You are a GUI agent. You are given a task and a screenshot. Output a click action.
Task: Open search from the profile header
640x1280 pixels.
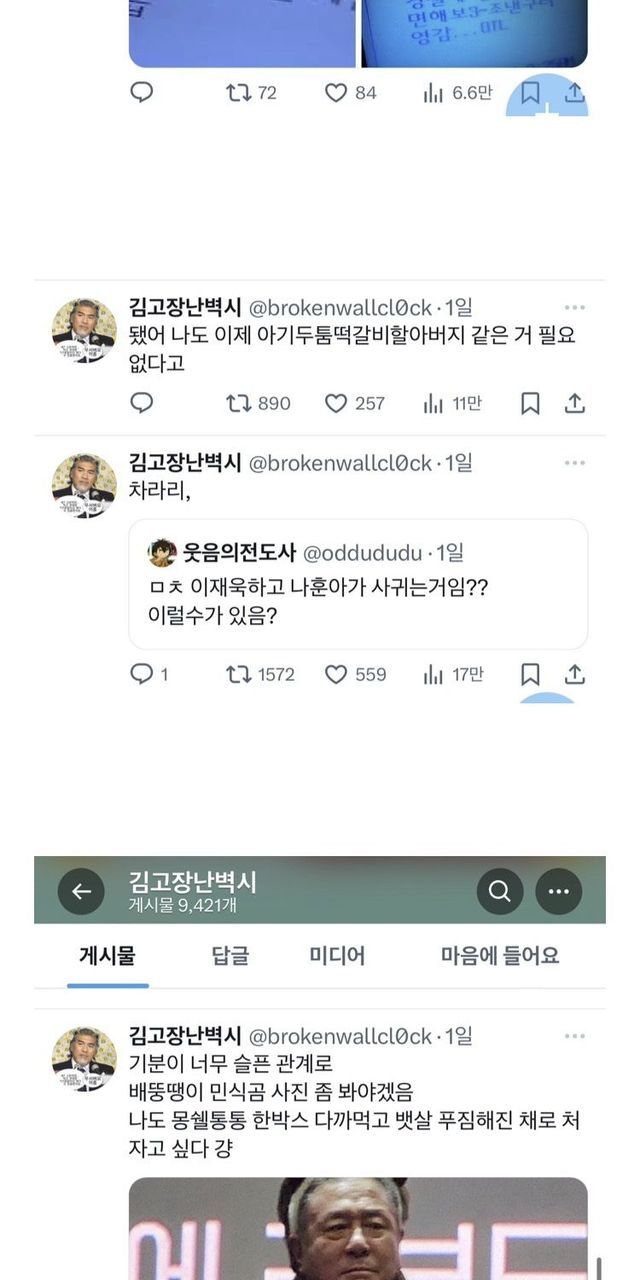coord(500,891)
